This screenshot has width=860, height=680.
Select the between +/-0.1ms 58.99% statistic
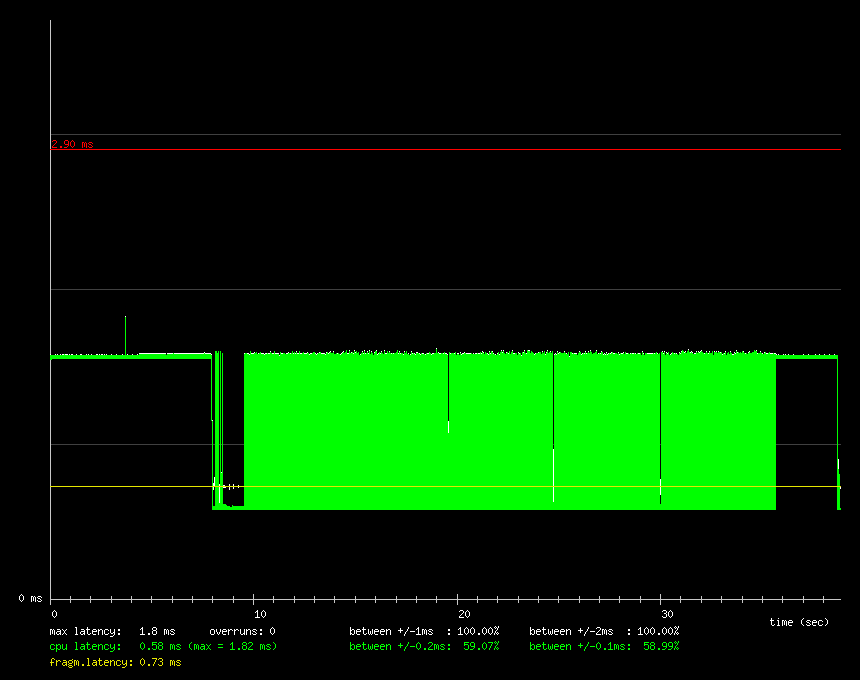[x=604, y=646]
